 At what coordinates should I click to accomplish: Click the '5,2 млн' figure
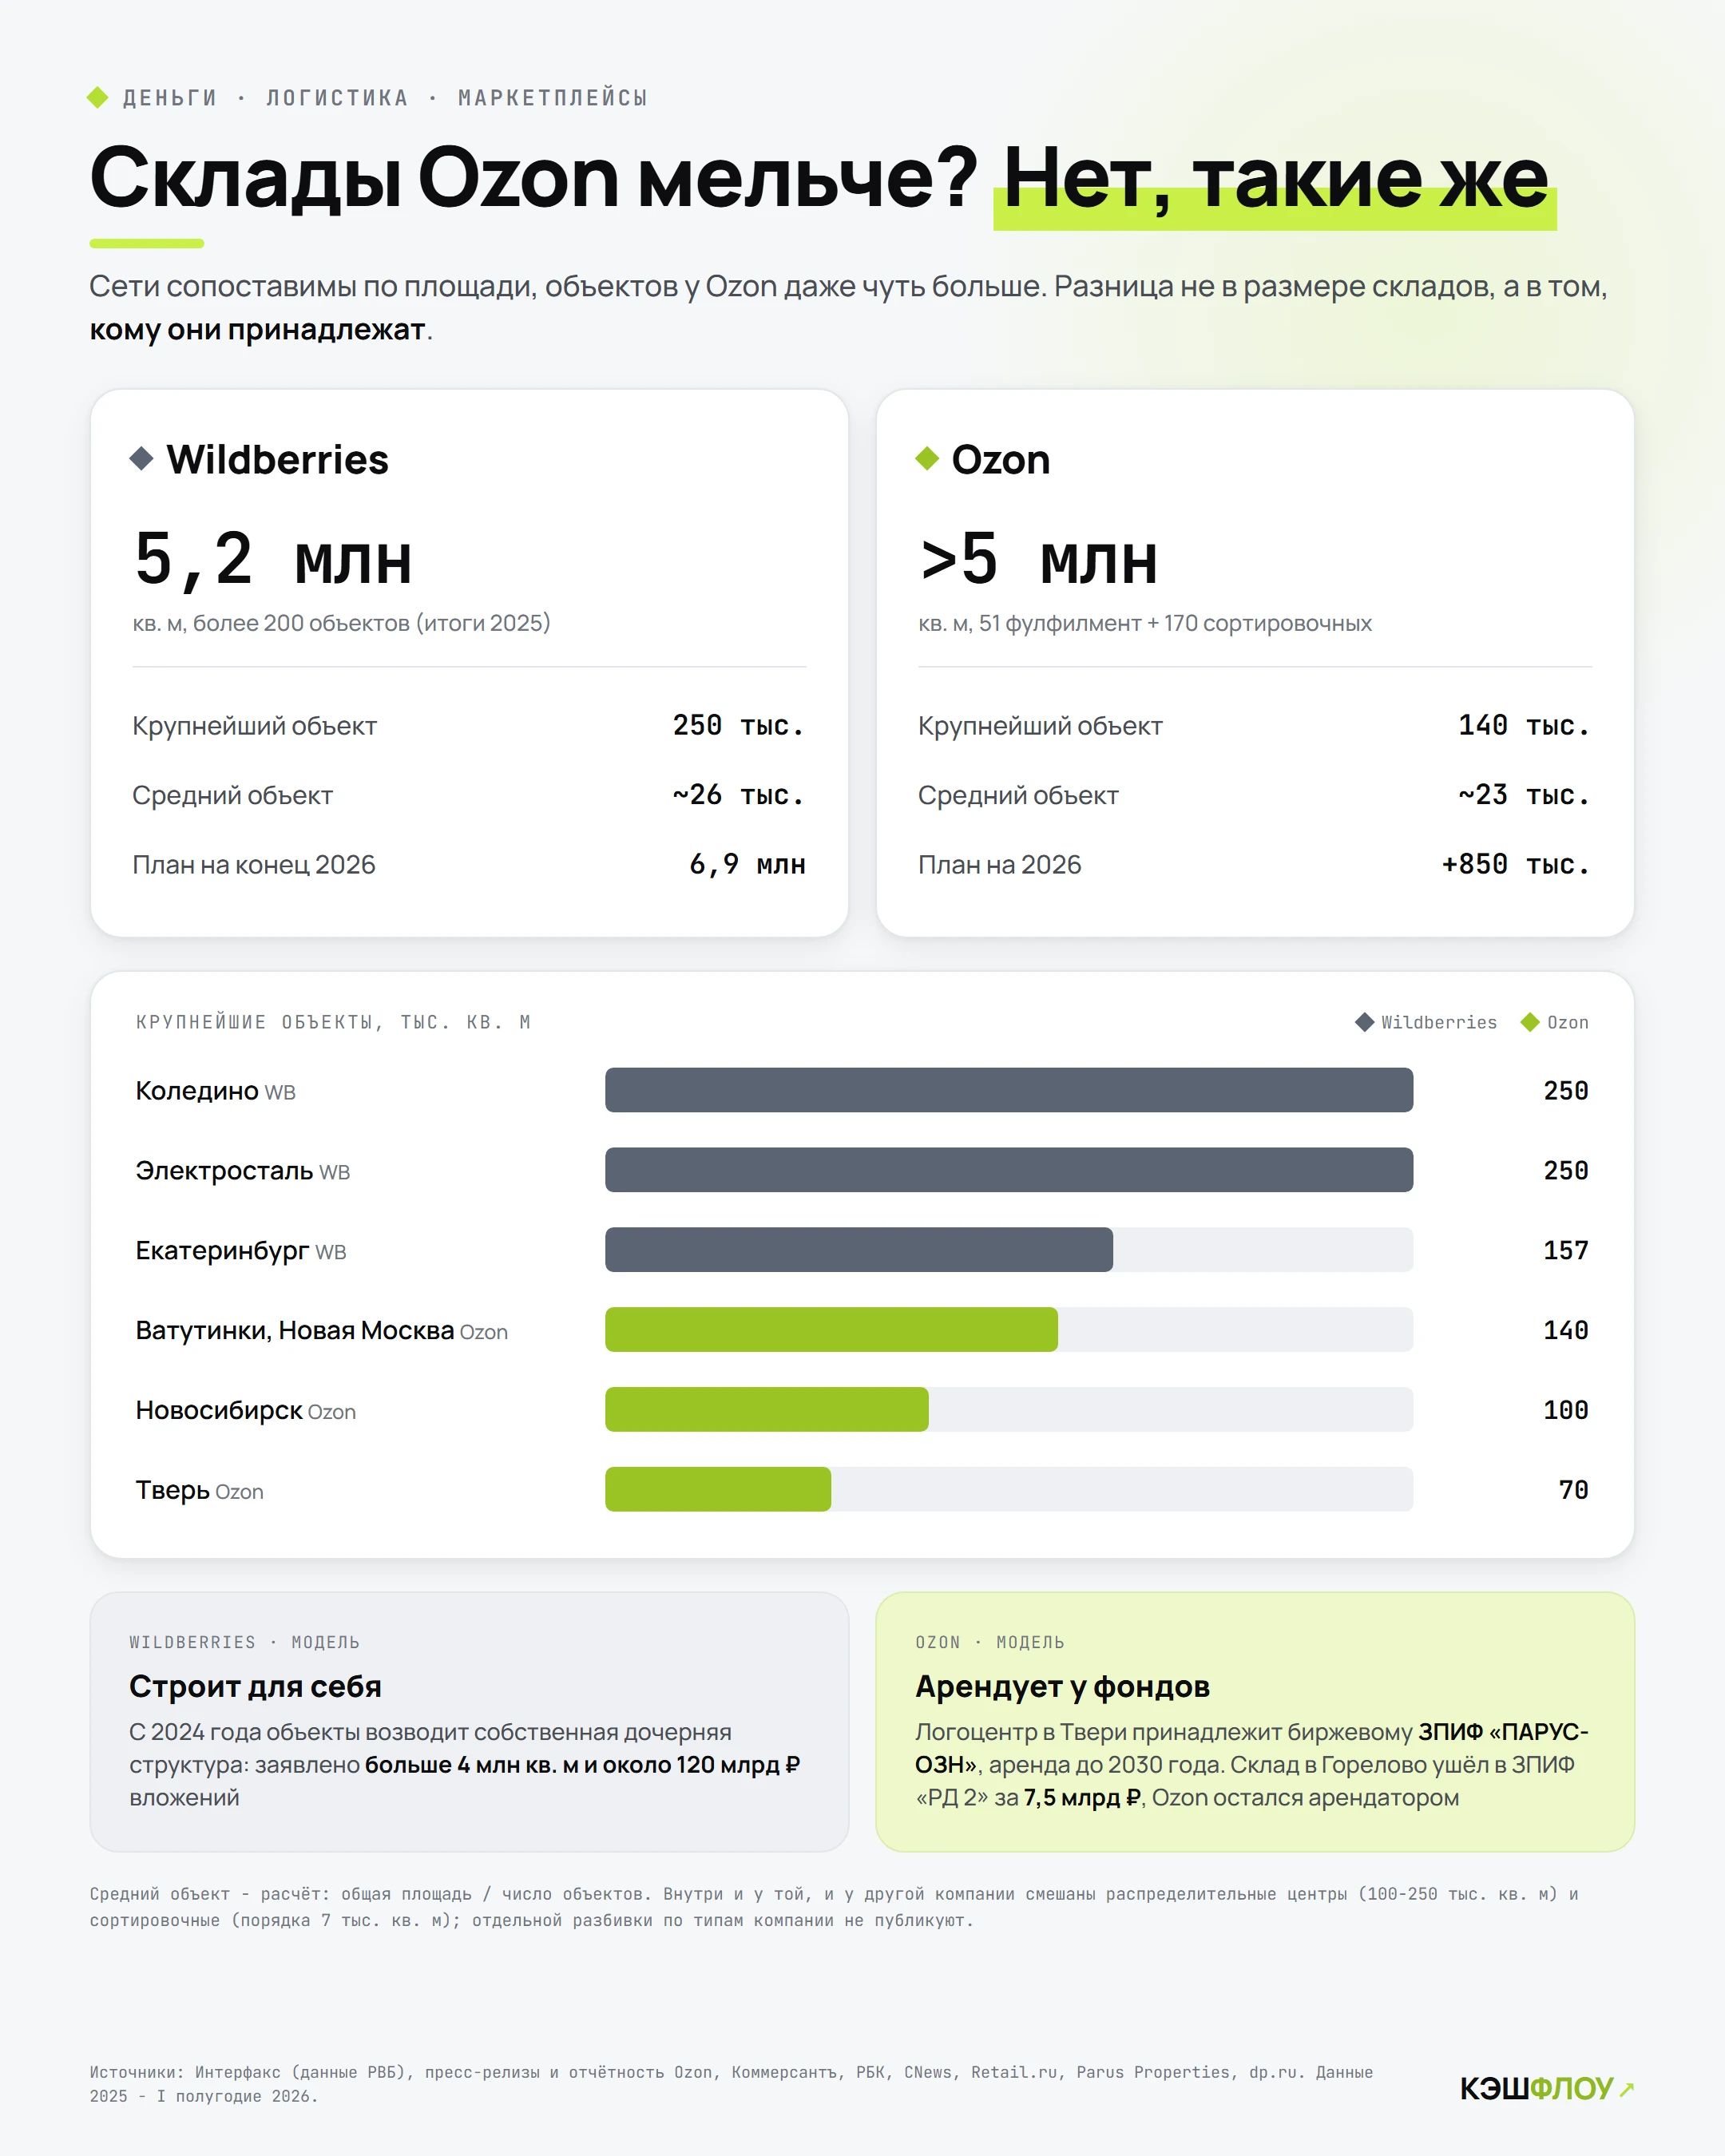pyautogui.click(x=273, y=558)
